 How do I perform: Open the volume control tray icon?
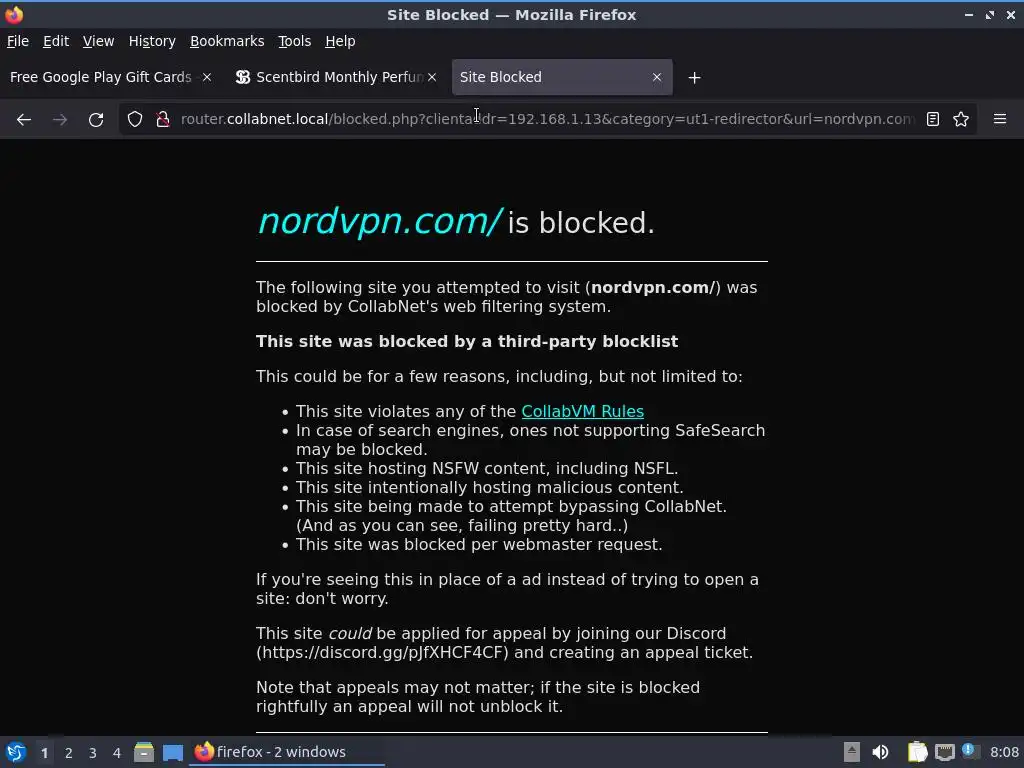(880, 752)
